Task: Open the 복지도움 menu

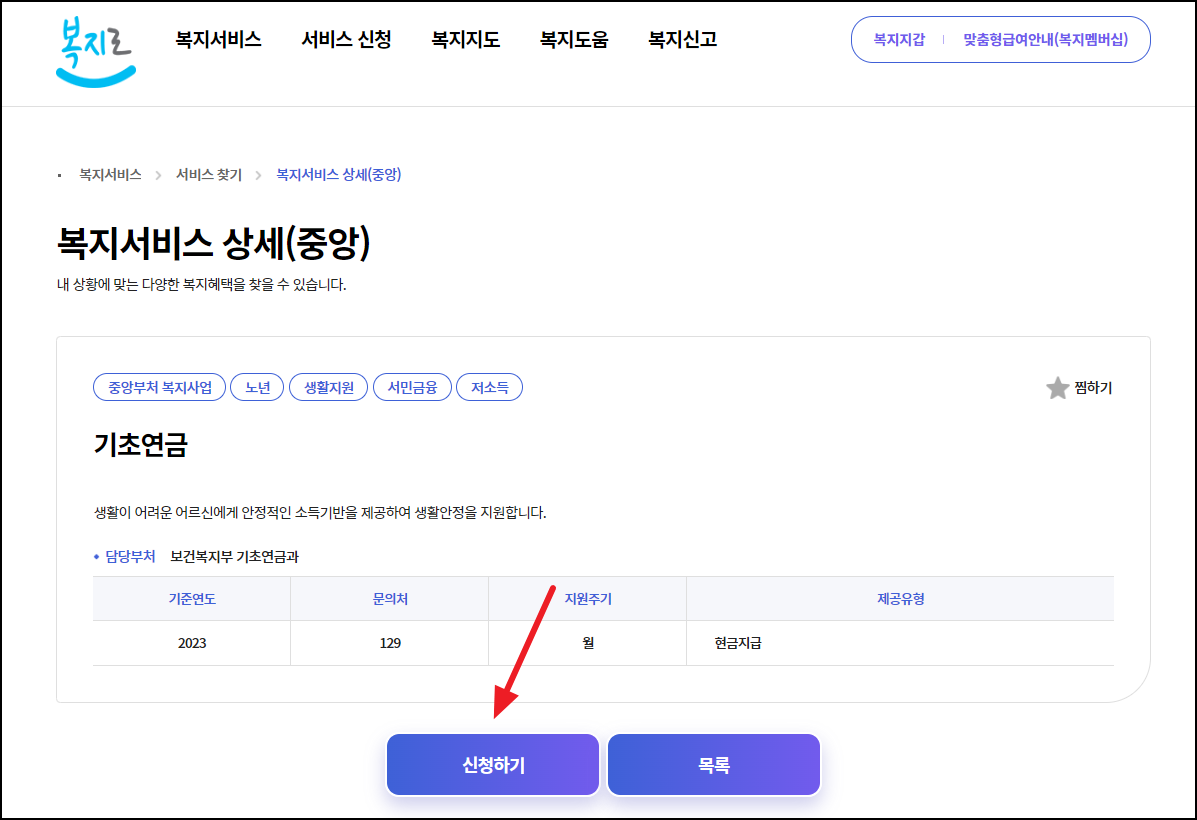Action: point(573,39)
